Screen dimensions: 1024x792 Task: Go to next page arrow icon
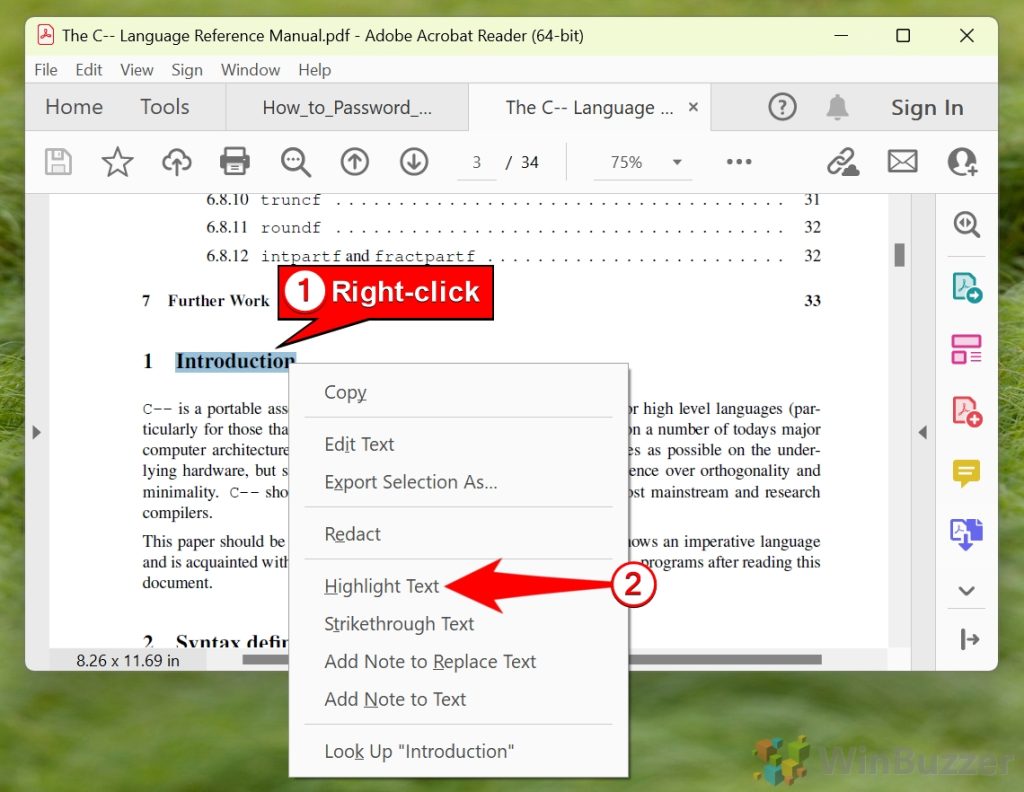[x=414, y=161]
